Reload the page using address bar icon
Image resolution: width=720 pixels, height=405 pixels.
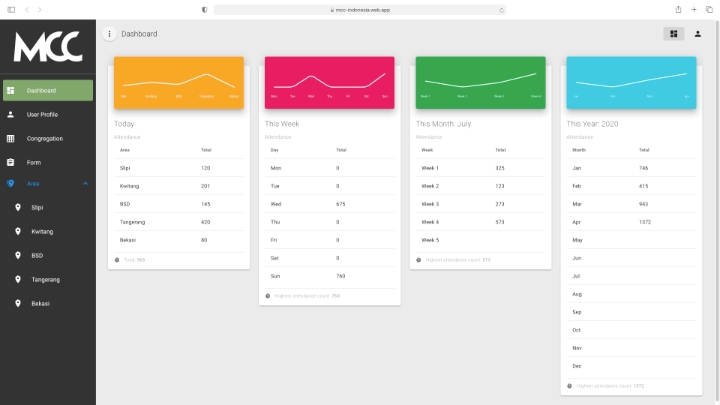[x=501, y=10]
